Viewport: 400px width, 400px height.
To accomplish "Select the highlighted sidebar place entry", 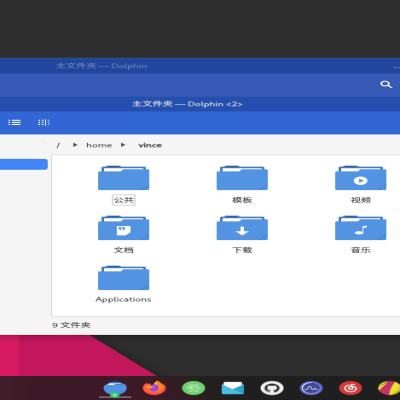I will [x=24, y=164].
